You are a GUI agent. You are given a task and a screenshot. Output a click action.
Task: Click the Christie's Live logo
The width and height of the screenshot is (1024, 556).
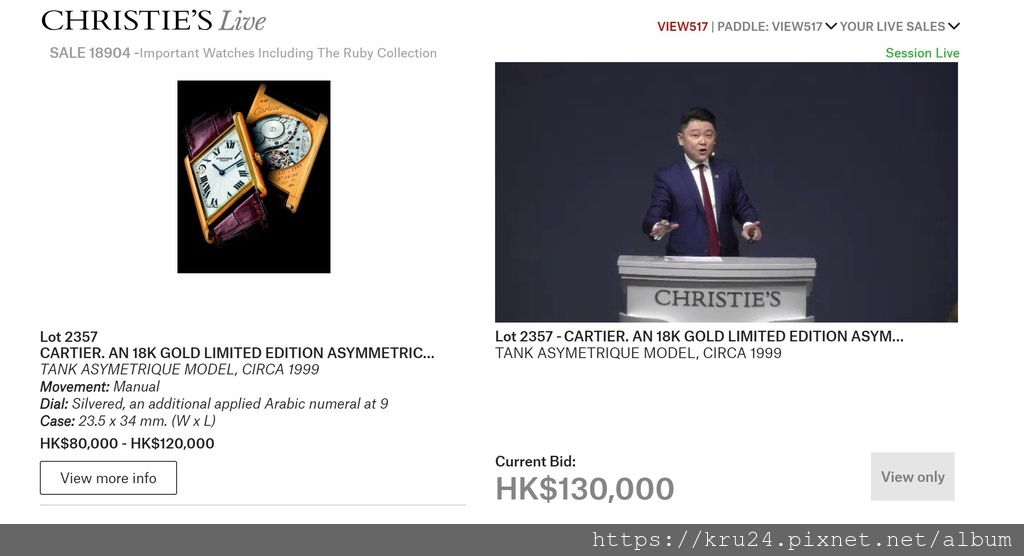(x=153, y=21)
